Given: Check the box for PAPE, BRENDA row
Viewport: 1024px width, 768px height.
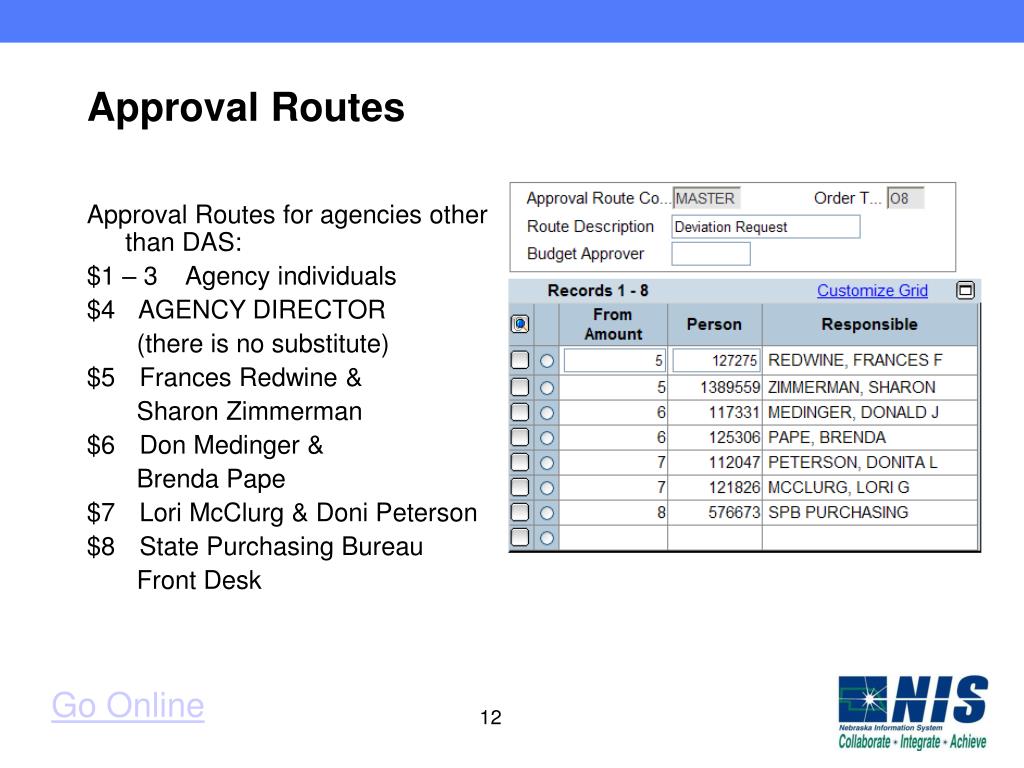Looking at the screenshot, I should pos(520,437).
